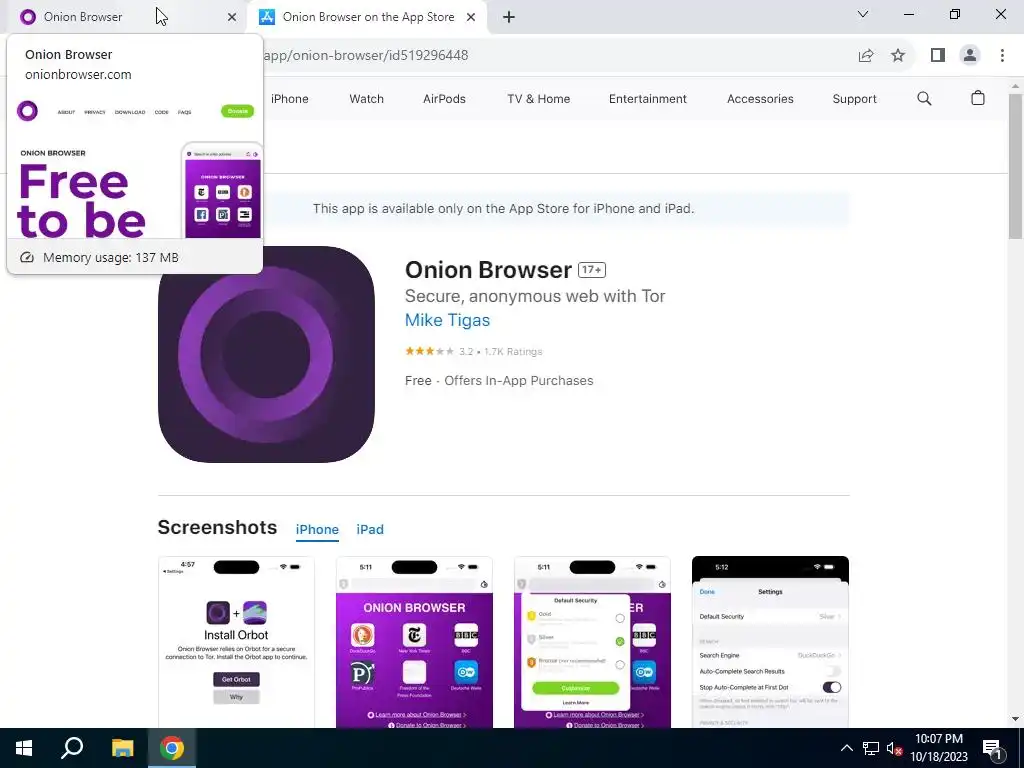Open the iPhone menu on Apple nav
This screenshot has height=768, width=1024.
[289, 99]
